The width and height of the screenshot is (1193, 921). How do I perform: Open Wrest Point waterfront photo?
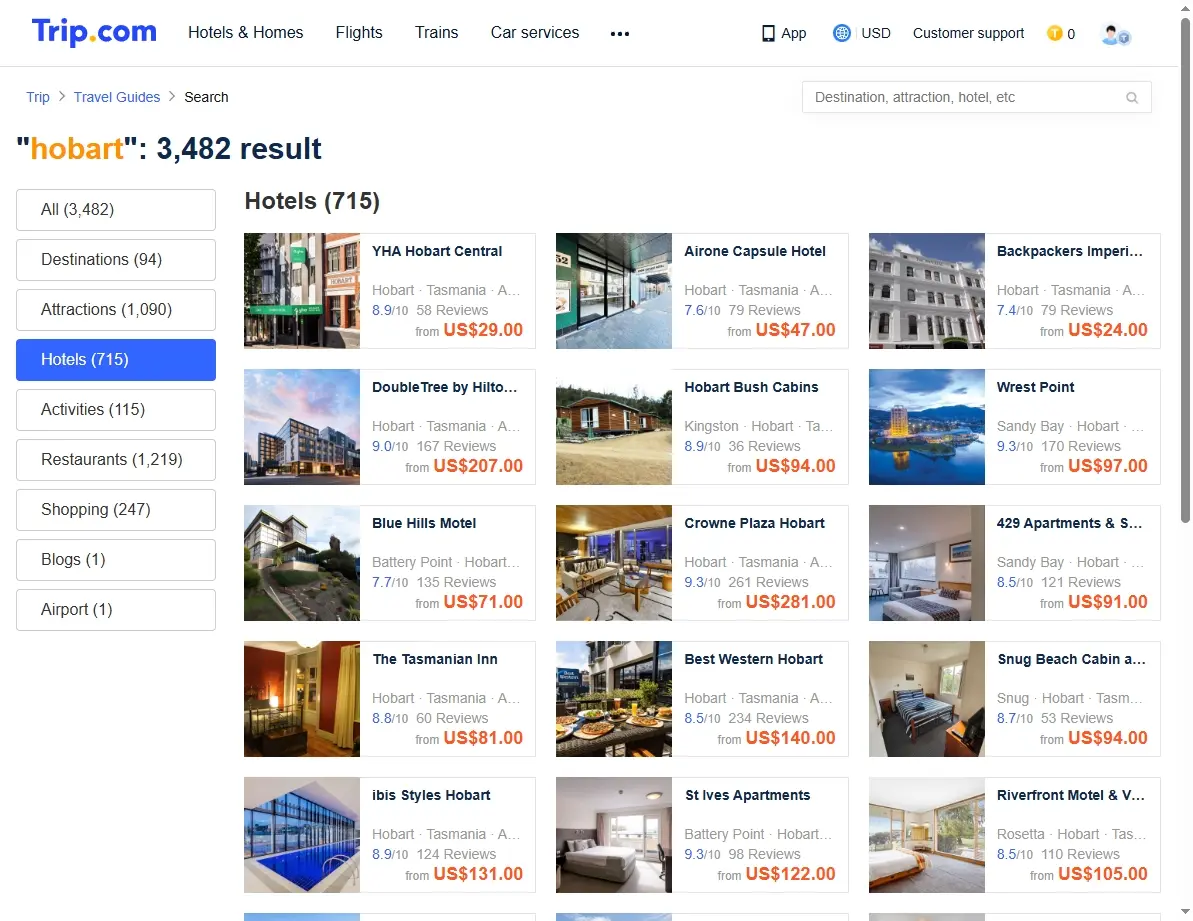927,427
